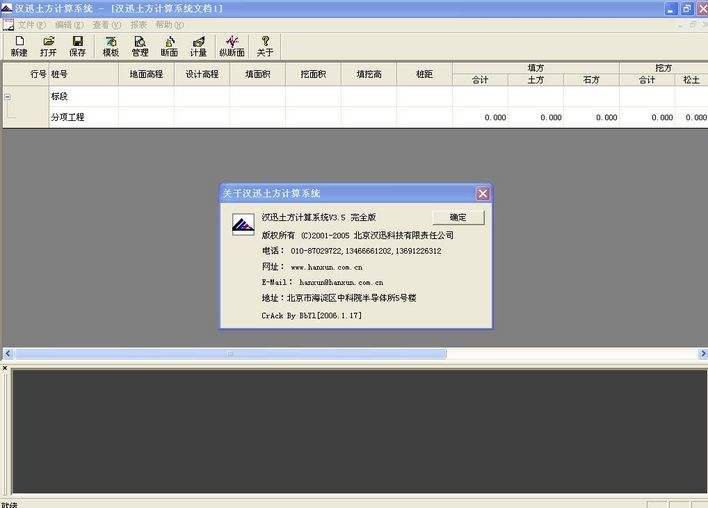Click the 新建 (New) toolbar icon

point(19,46)
